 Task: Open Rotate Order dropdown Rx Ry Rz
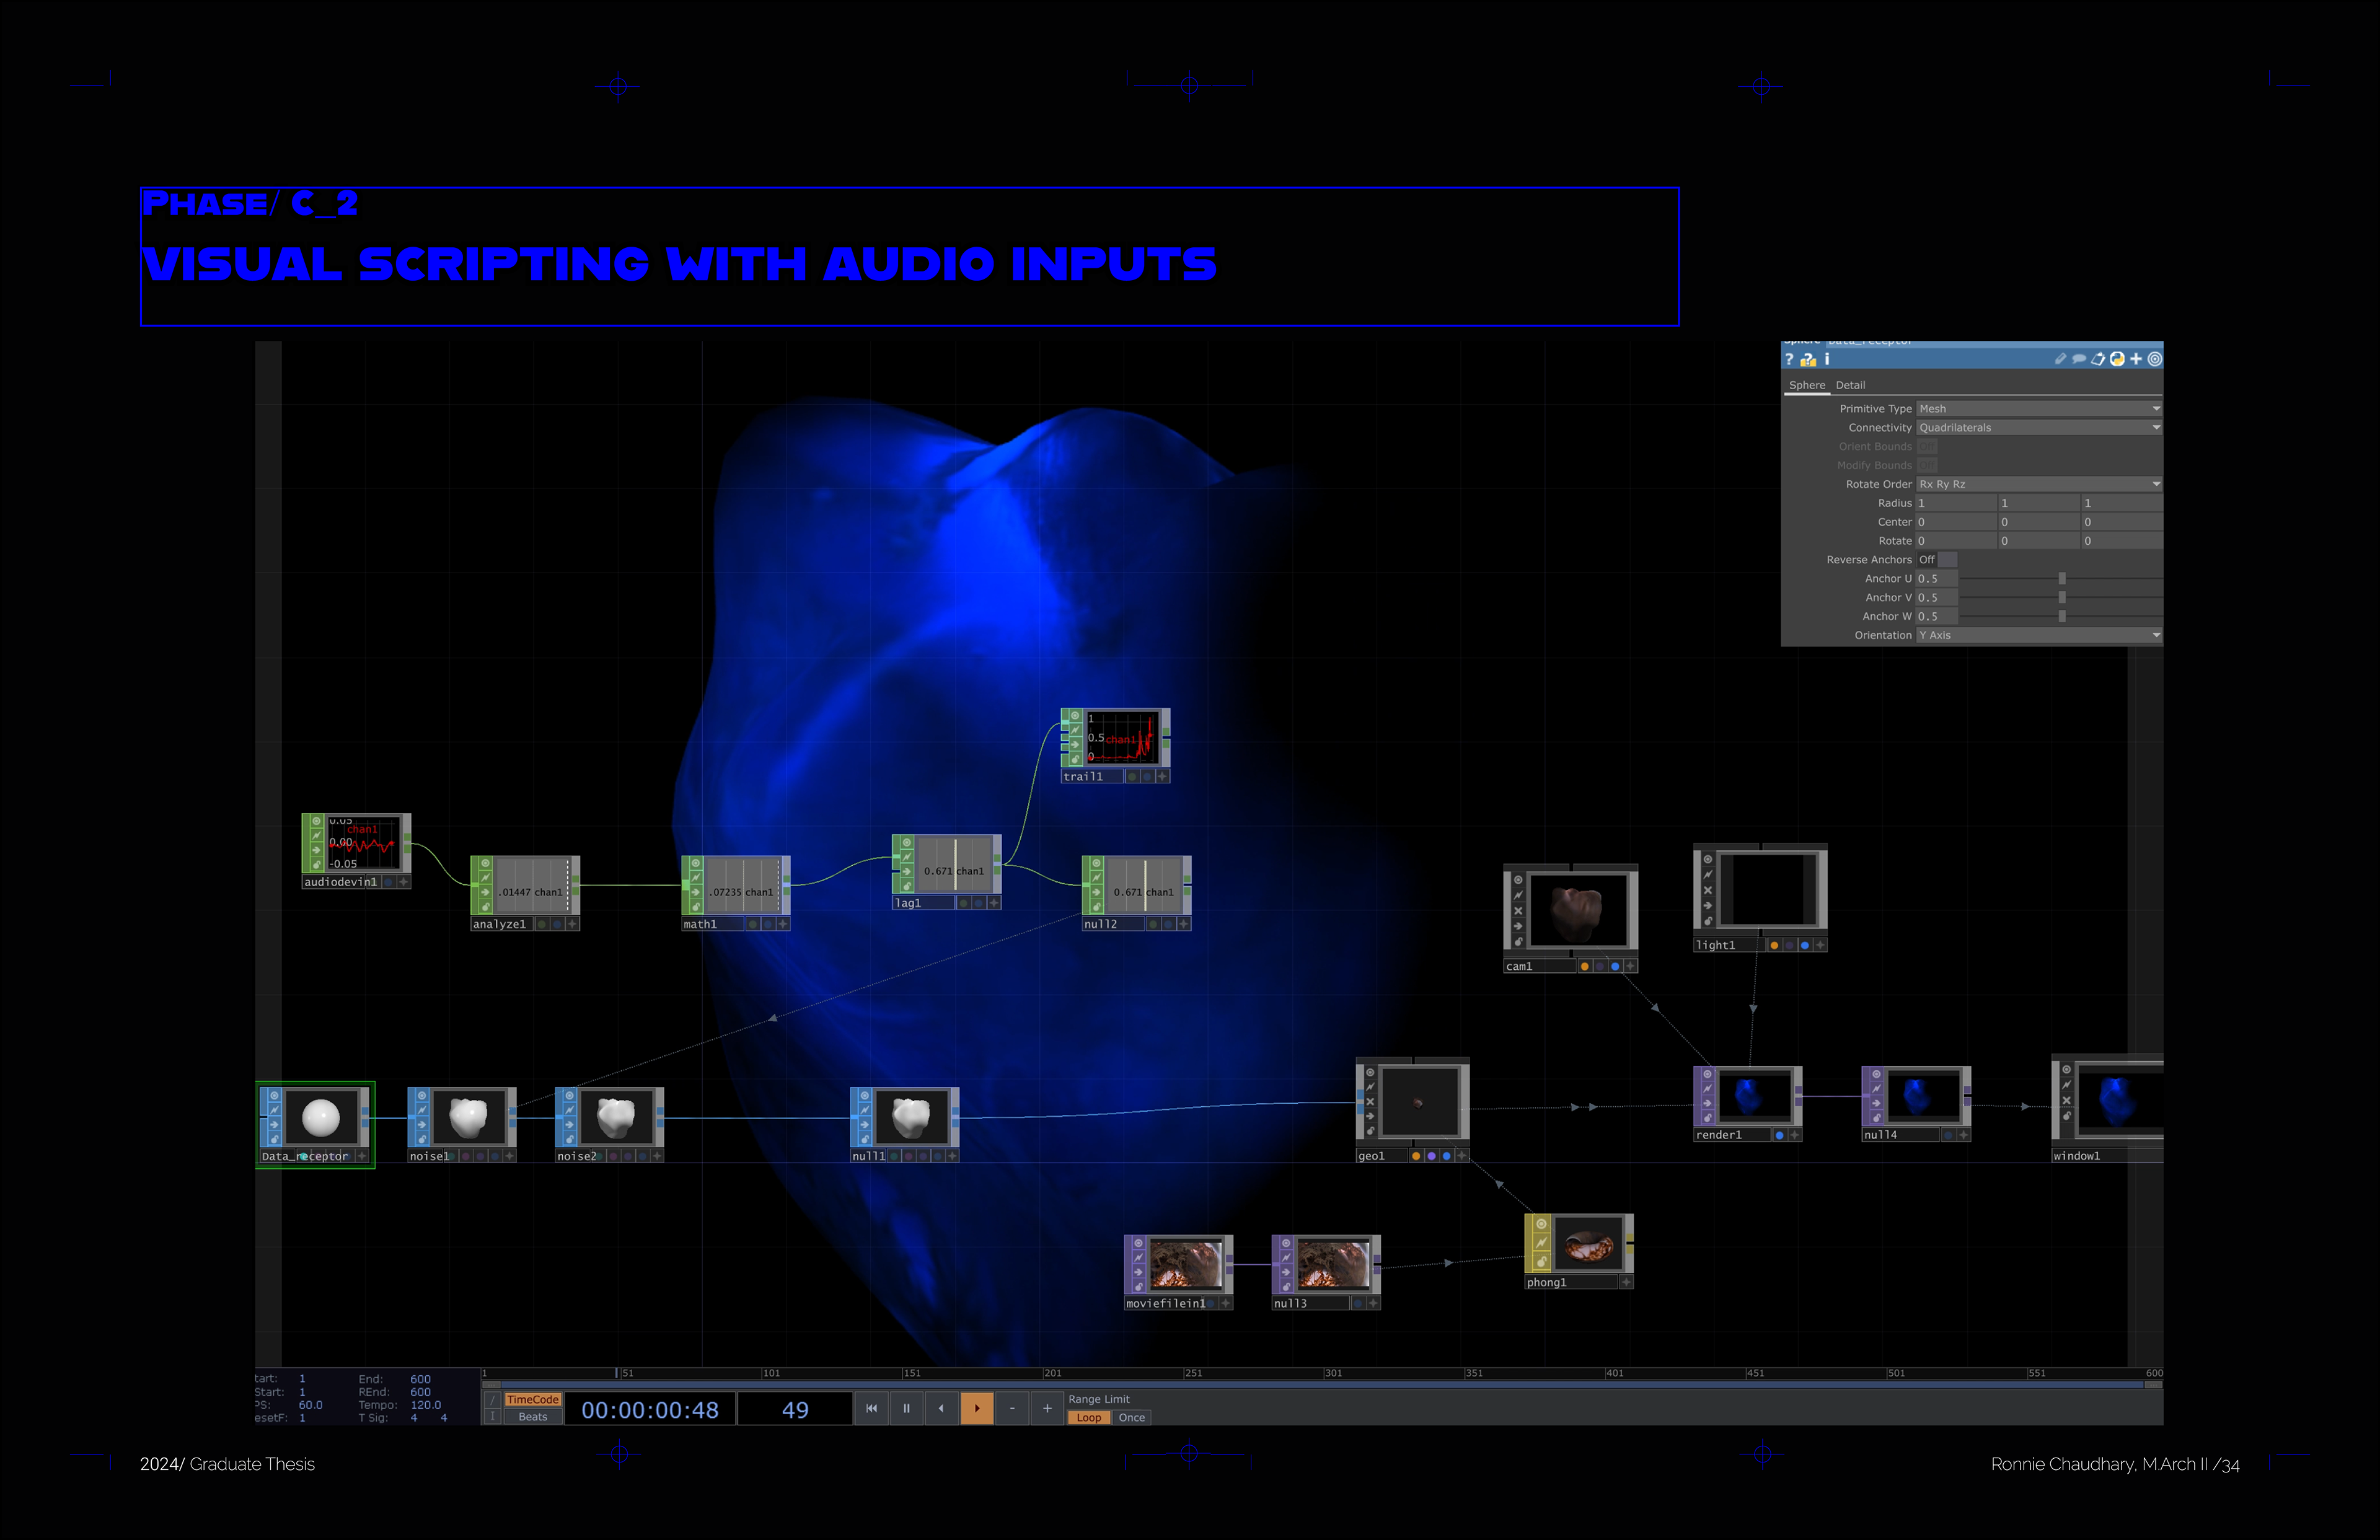(2039, 484)
